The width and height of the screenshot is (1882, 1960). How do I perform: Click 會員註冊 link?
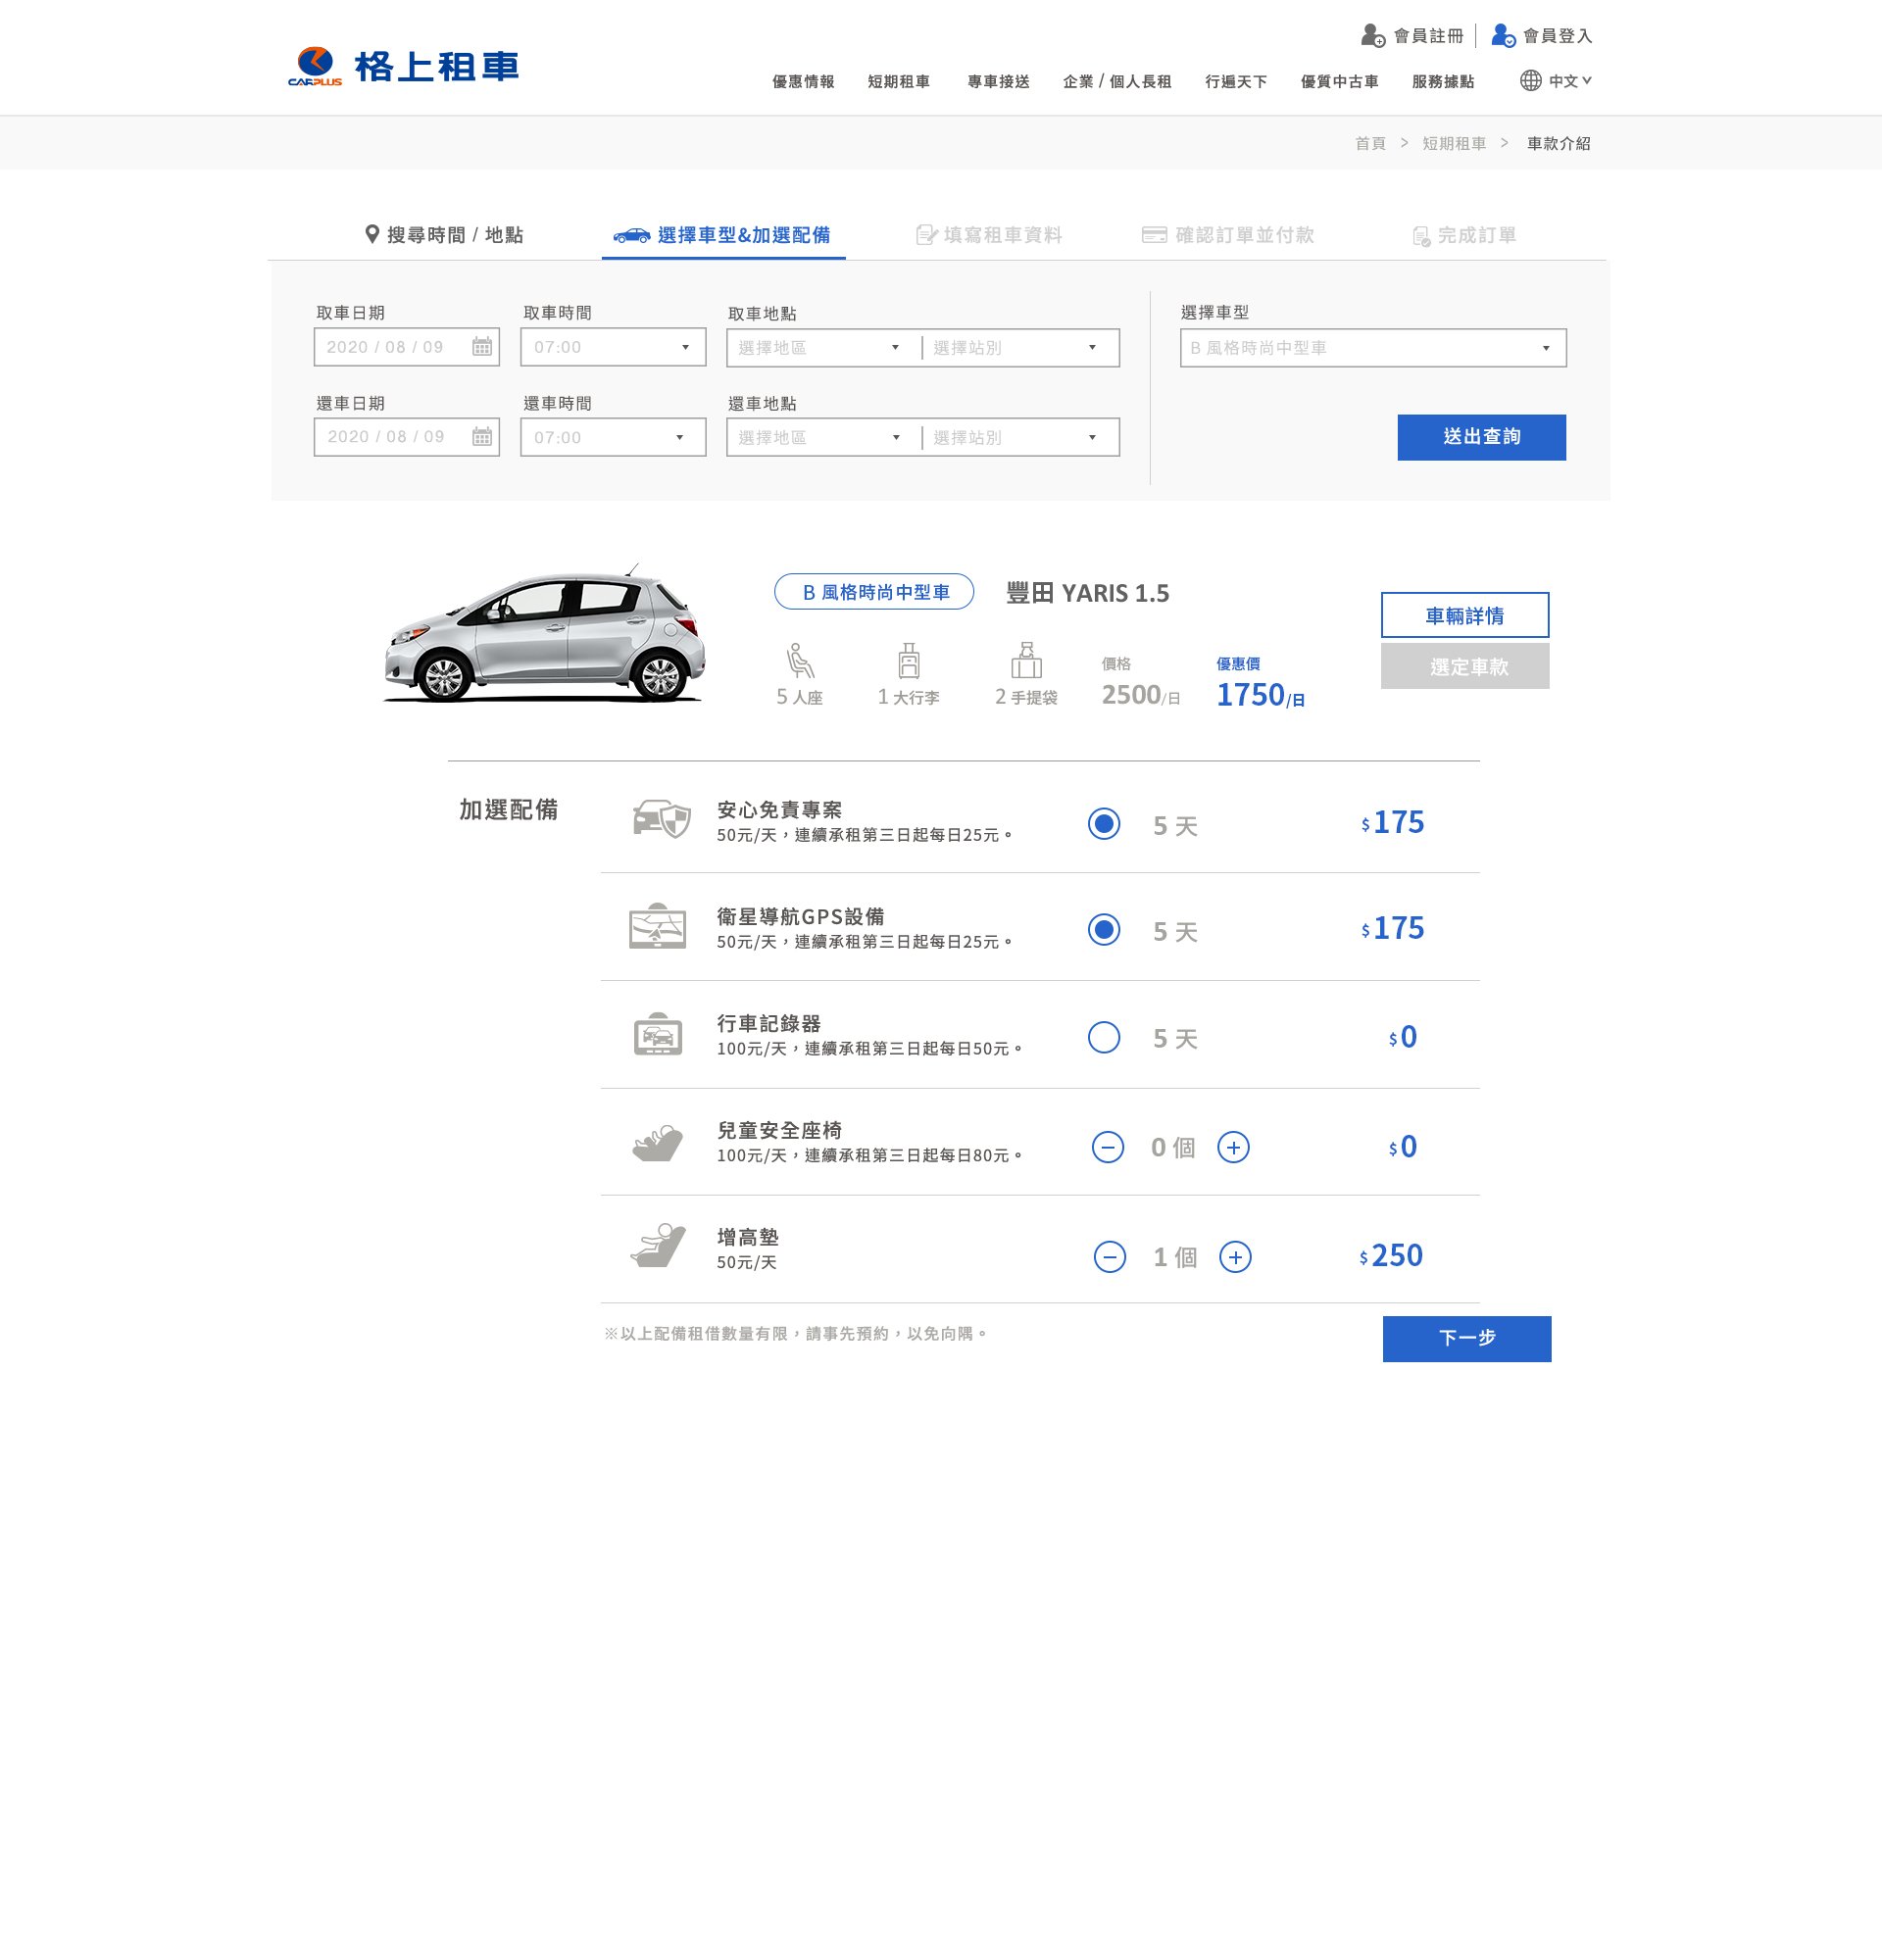1429,36
